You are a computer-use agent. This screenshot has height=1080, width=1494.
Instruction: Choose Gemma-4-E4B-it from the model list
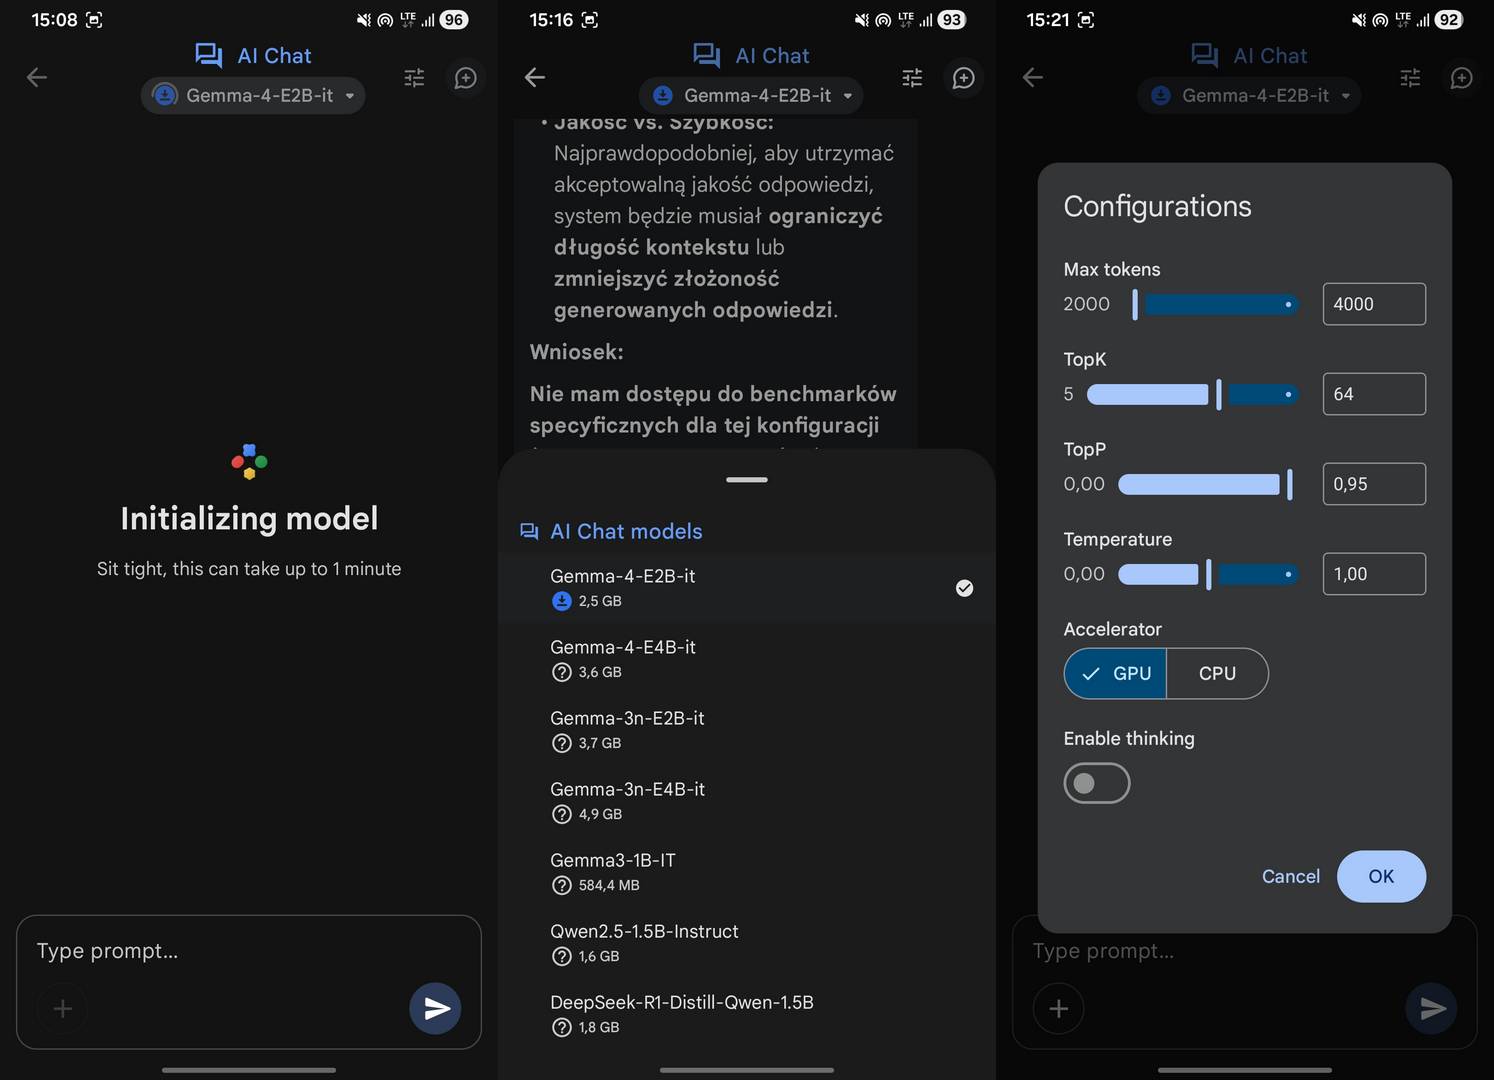[747, 659]
